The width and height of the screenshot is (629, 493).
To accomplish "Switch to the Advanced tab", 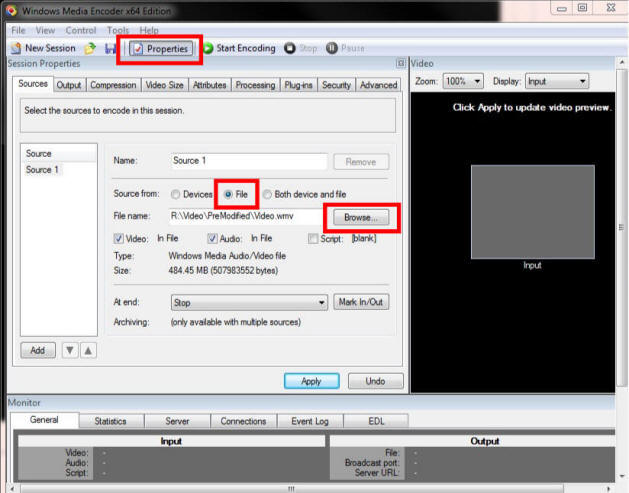I will 378,85.
